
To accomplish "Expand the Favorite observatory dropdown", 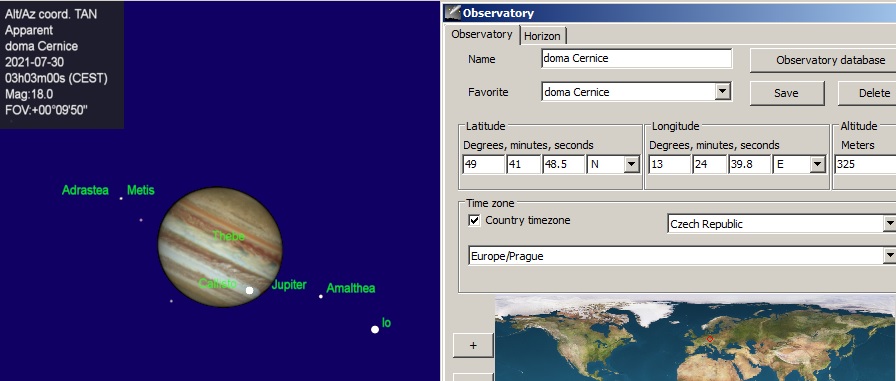I will tap(722, 91).
